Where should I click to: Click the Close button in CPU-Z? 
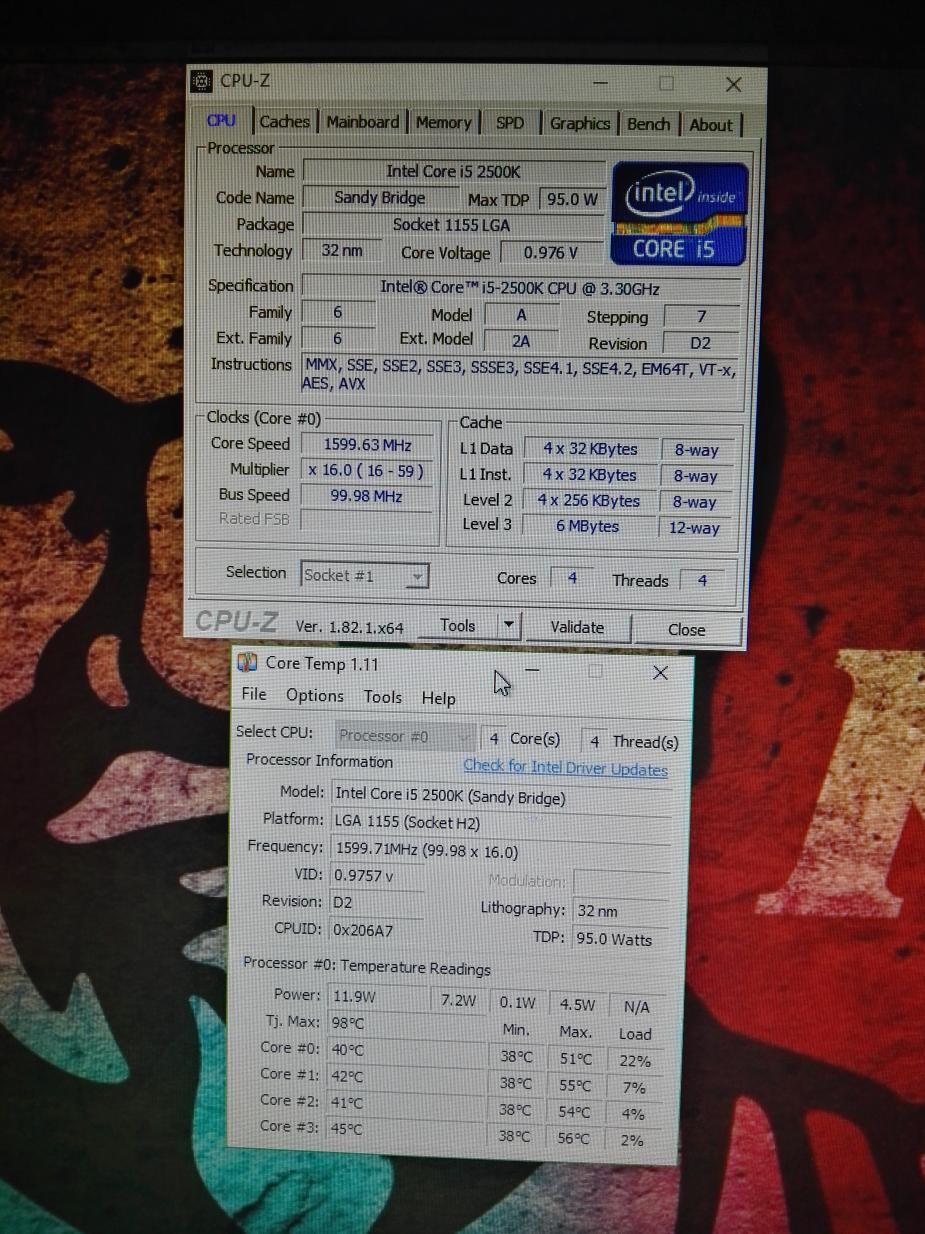pos(687,629)
